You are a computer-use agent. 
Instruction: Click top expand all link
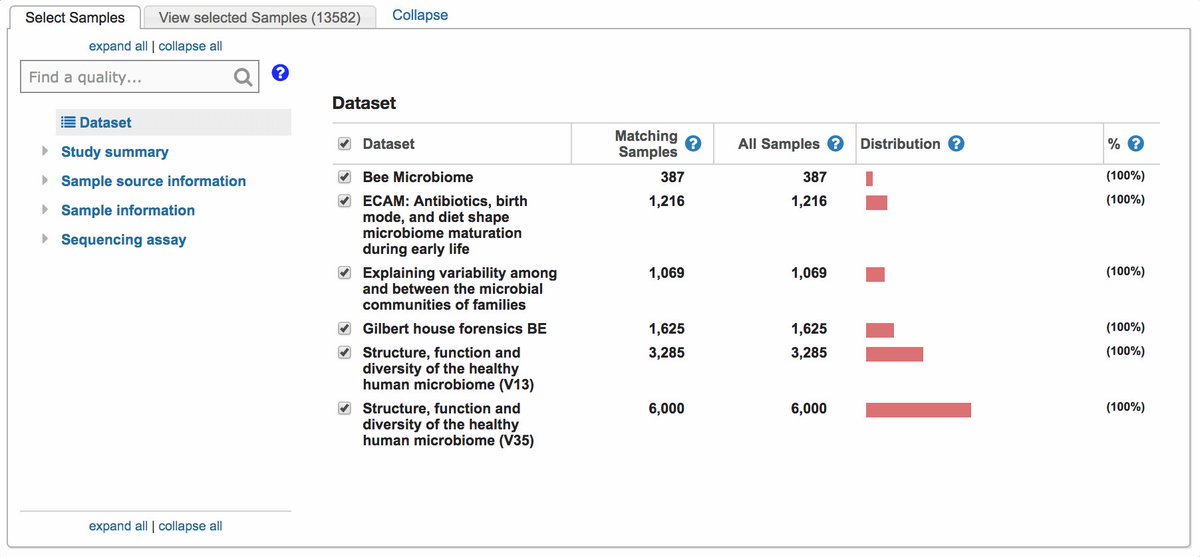[x=118, y=46]
